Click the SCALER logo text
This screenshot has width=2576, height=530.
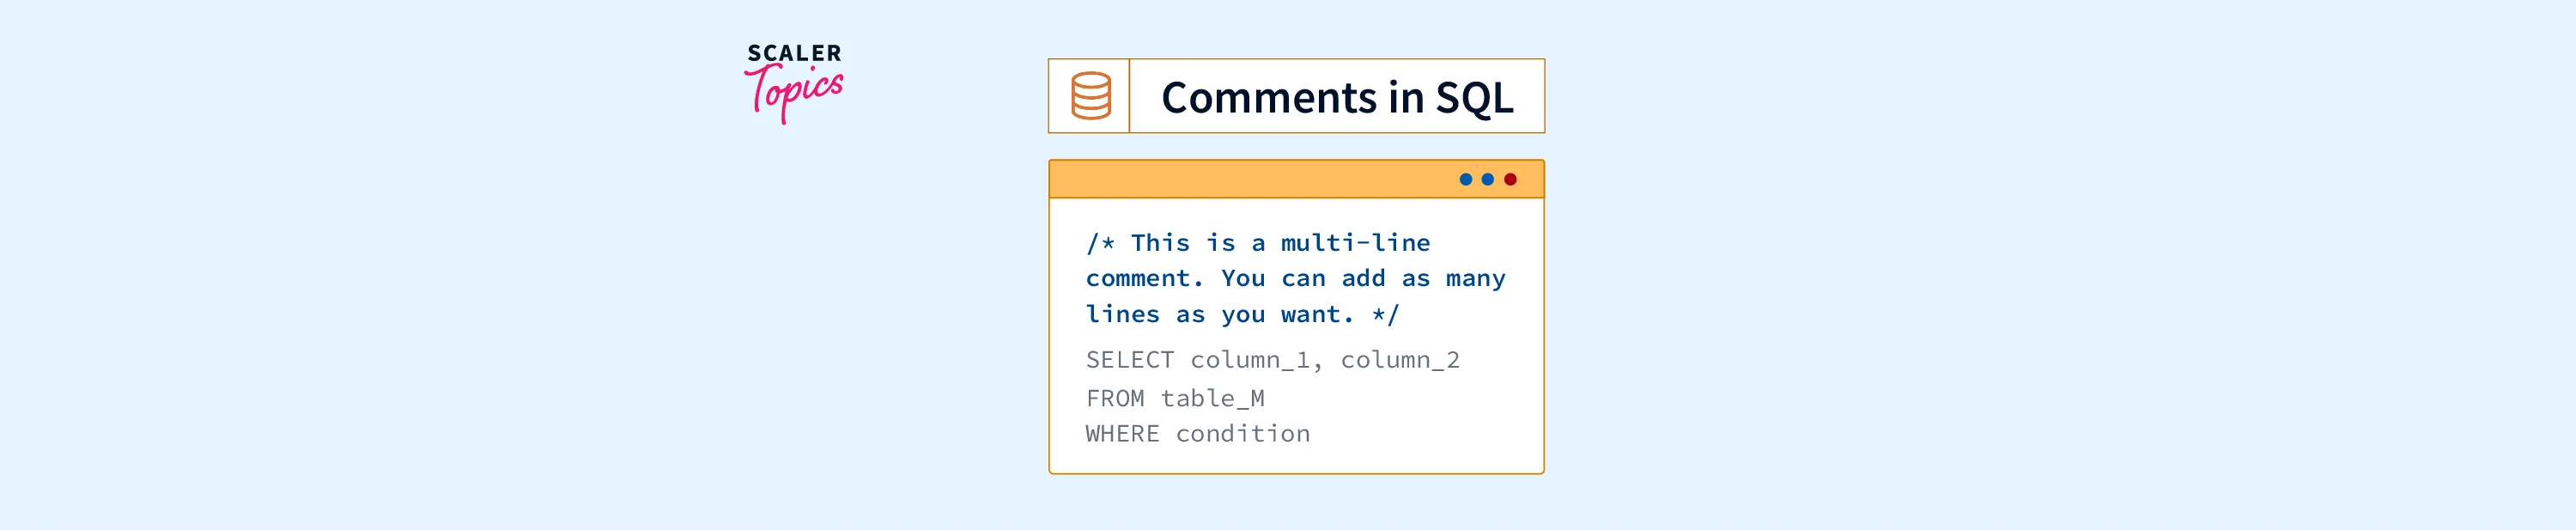(x=795, y=53)
